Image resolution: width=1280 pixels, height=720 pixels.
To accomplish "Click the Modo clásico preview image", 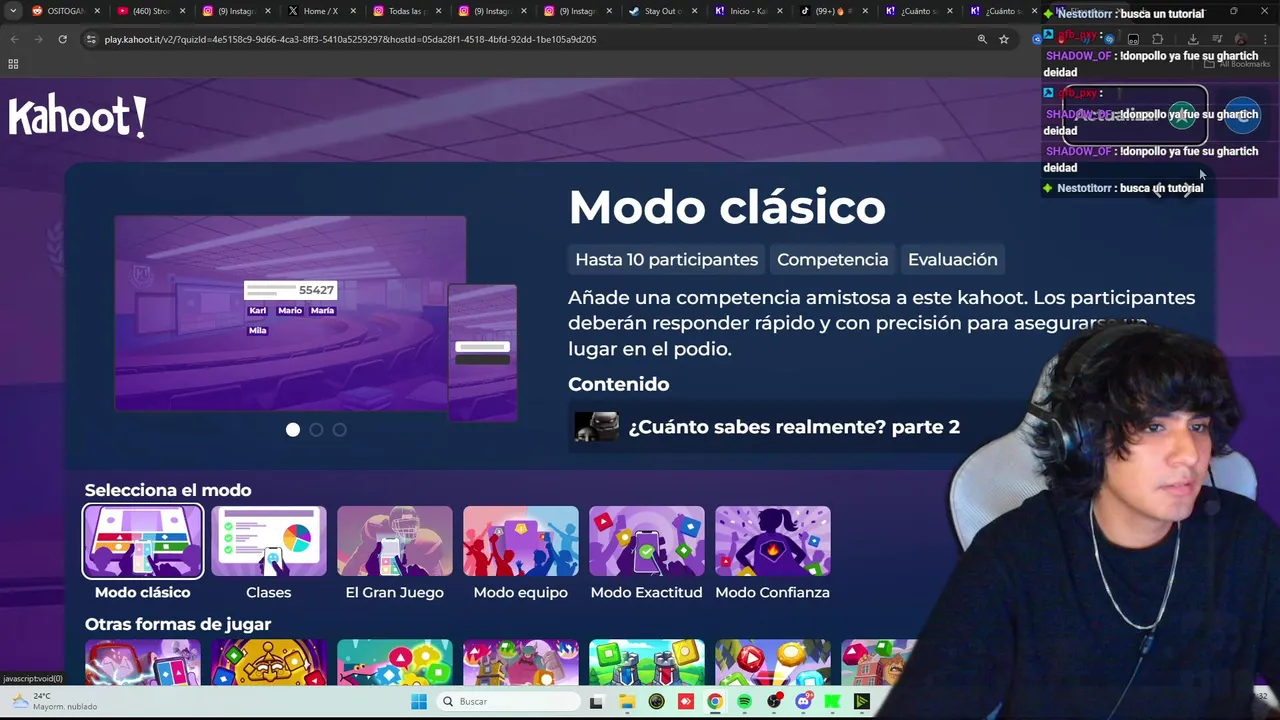I will point(290,313).
